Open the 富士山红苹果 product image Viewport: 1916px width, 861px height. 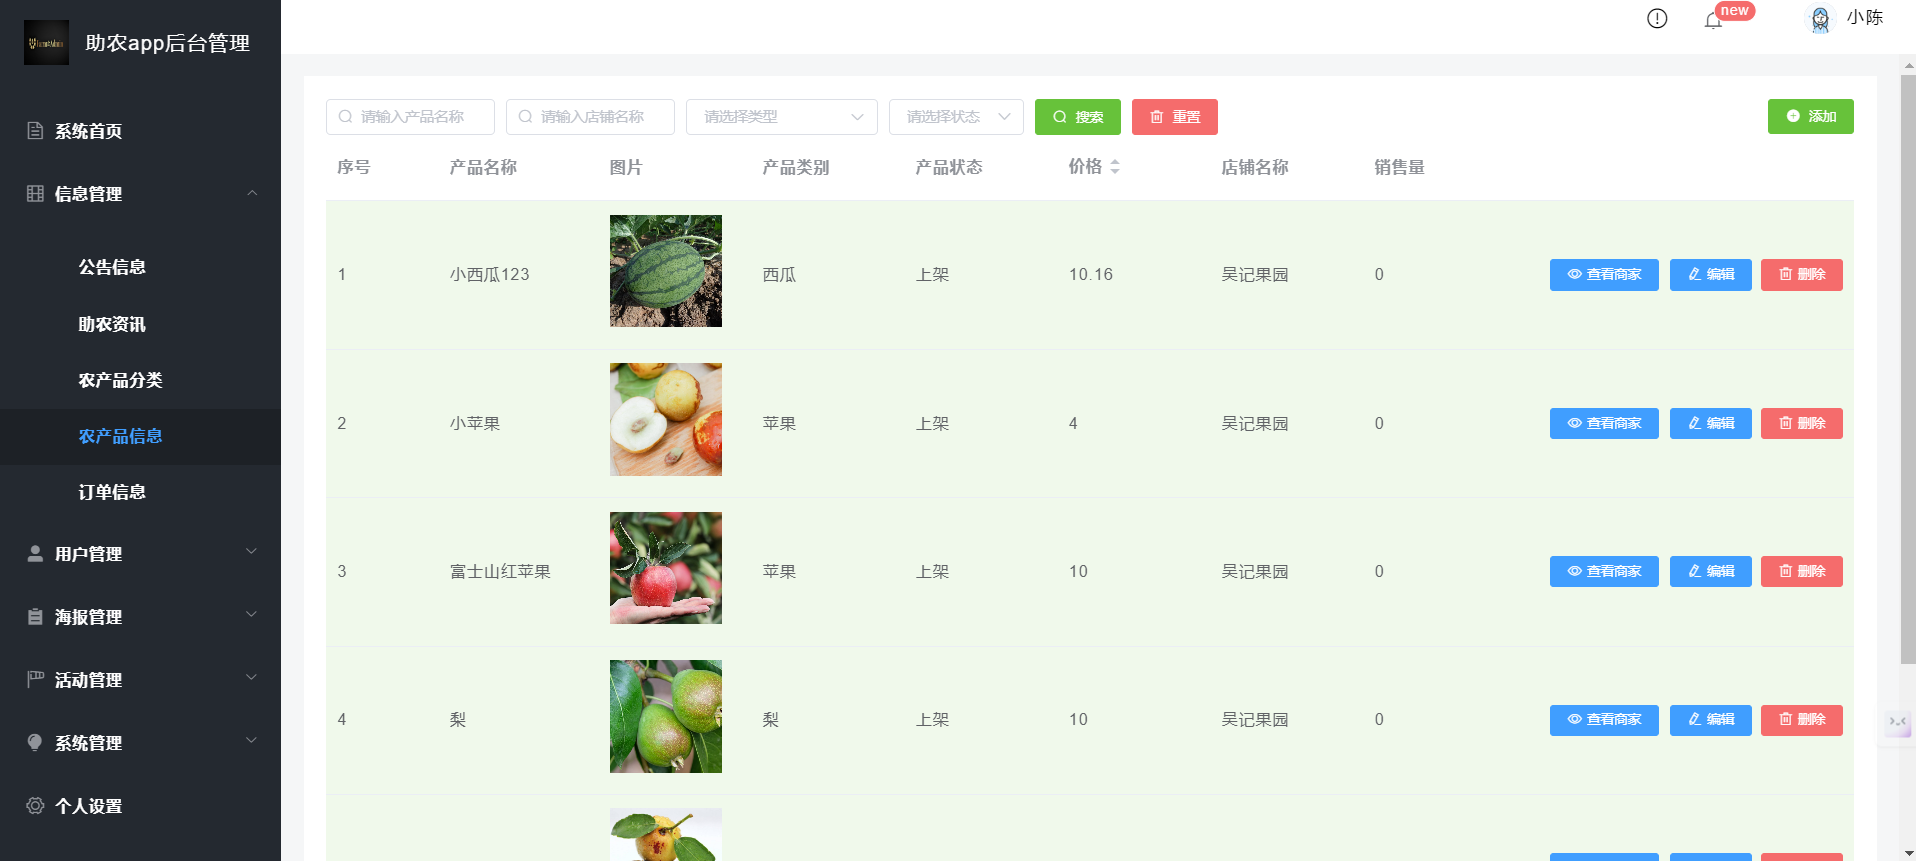[x=666, y=568]
